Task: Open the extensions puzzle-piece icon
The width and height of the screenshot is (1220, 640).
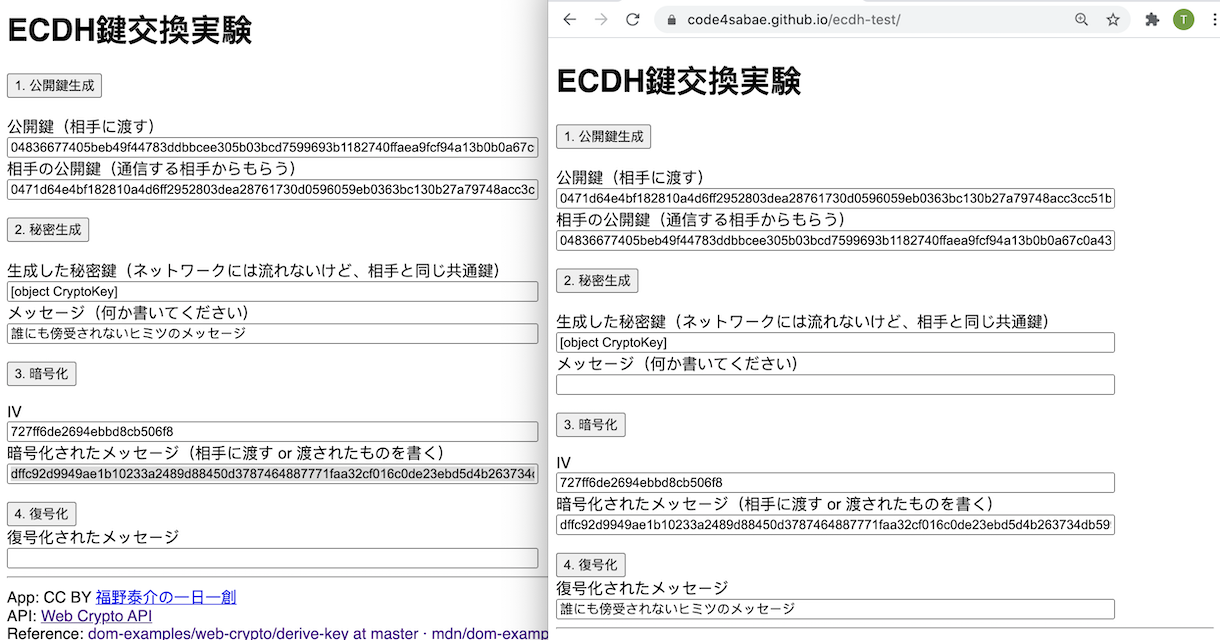Action: coord(1150,18)
